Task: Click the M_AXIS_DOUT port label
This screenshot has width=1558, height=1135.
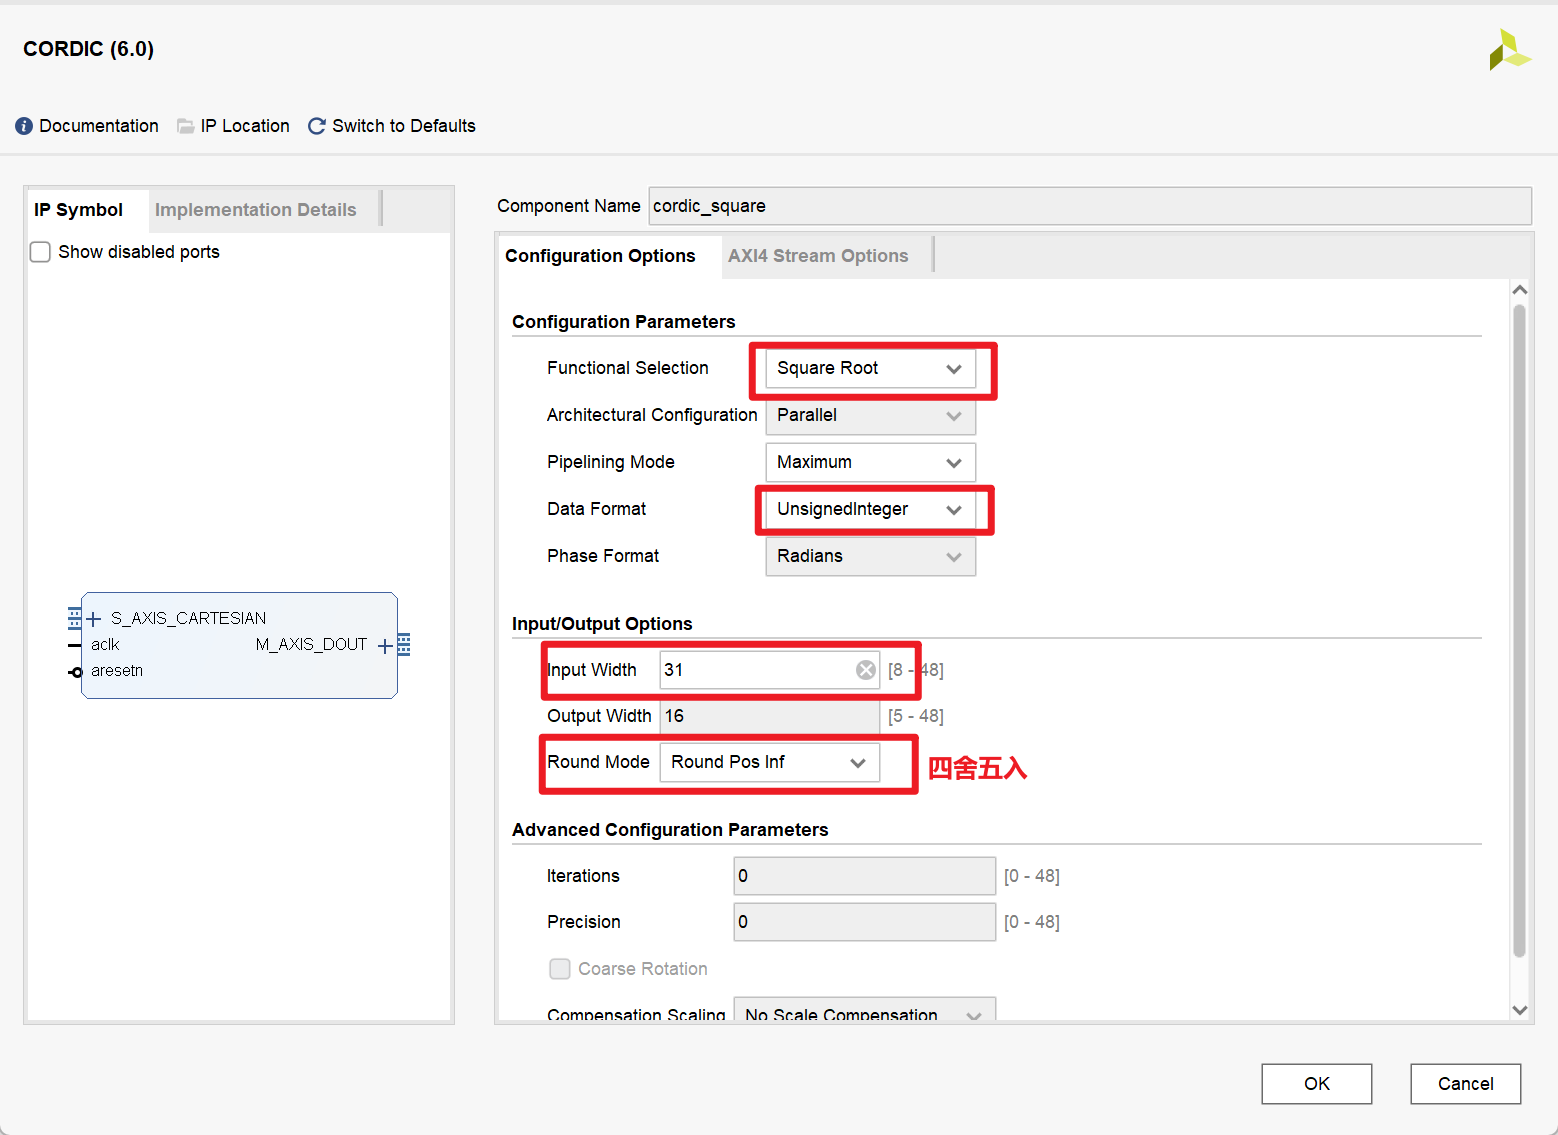Action: [311, 645]
